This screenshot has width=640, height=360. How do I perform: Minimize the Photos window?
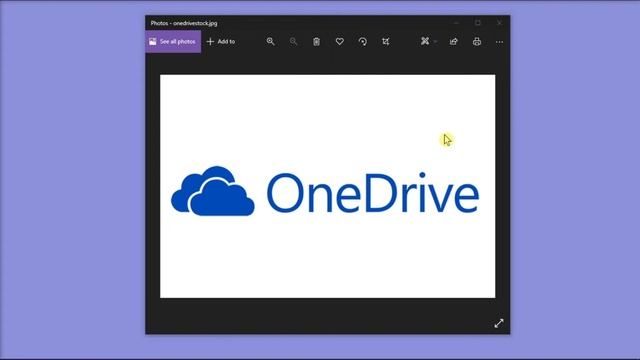(457, 23)
